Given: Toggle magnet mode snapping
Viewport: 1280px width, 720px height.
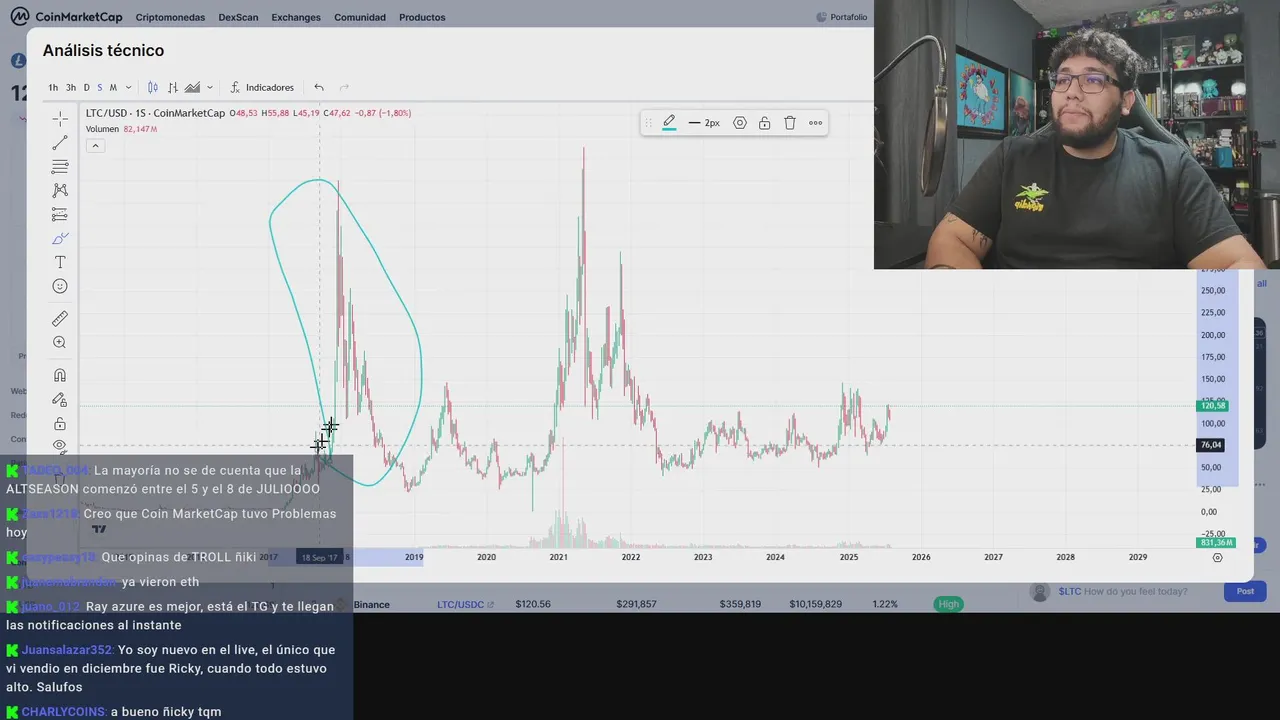Looking at the screenshot, I should tap(60, 375).
